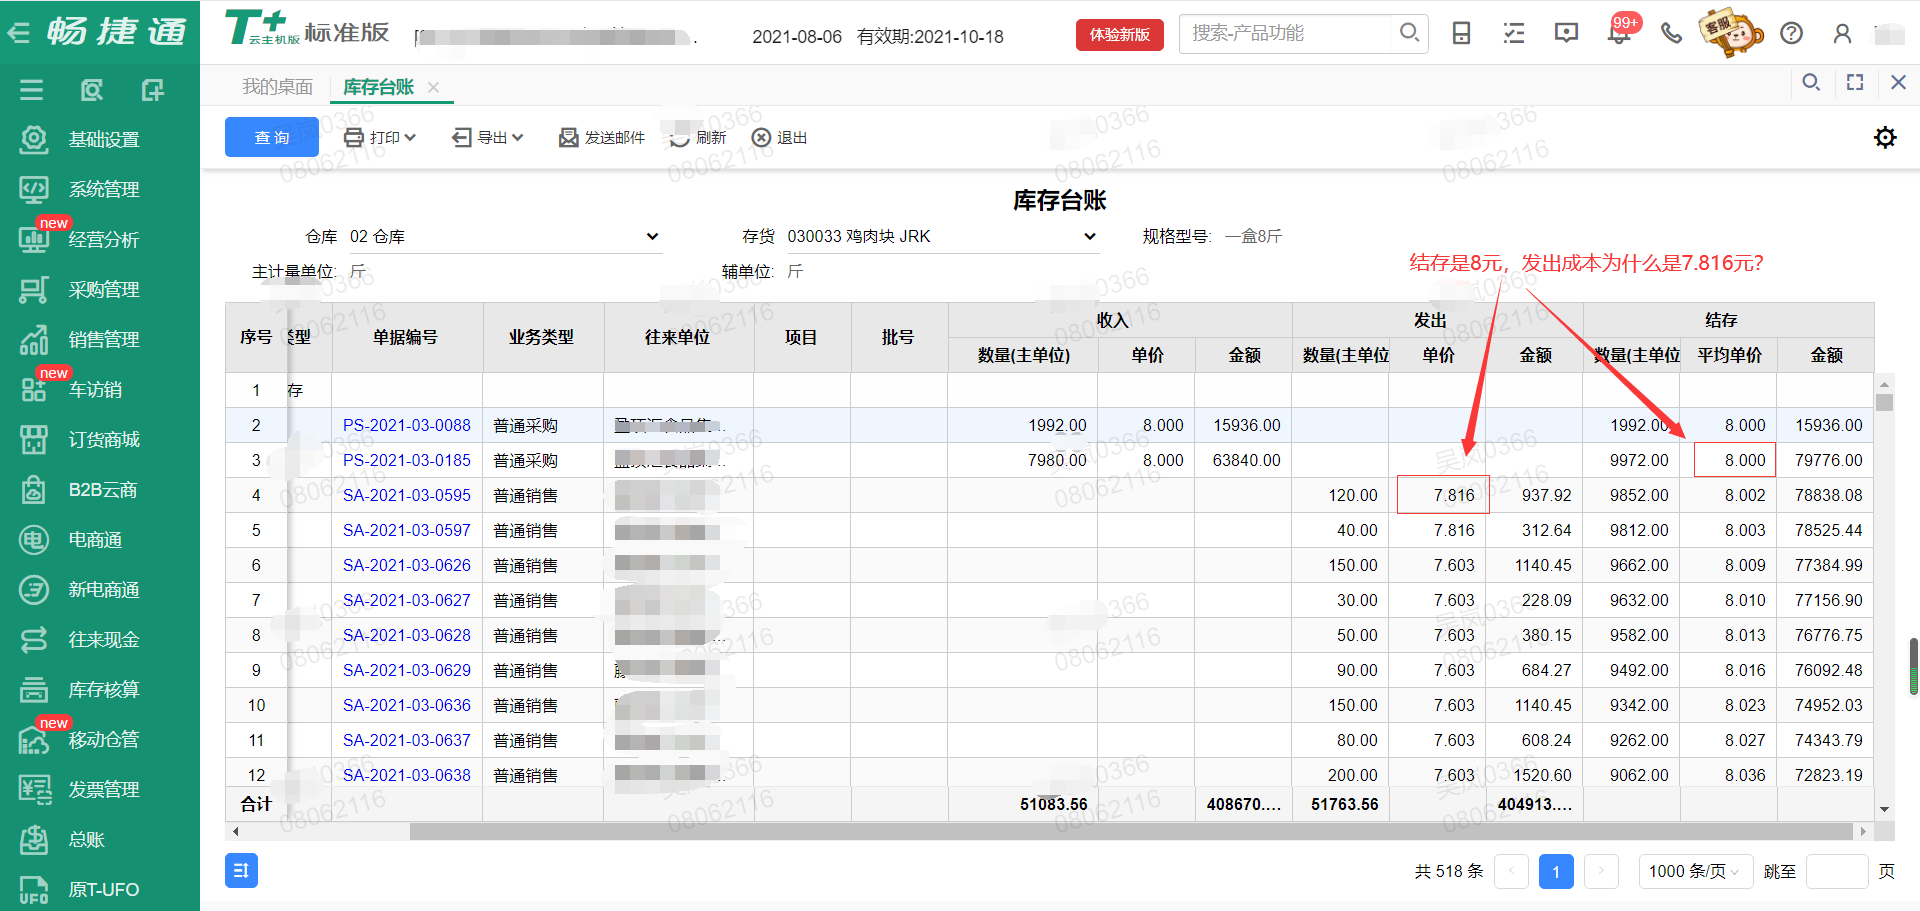The height and width of the screenshot is (911, 1920).
Task: Go to next page arrow
Action: click(x=1601, y=871)
